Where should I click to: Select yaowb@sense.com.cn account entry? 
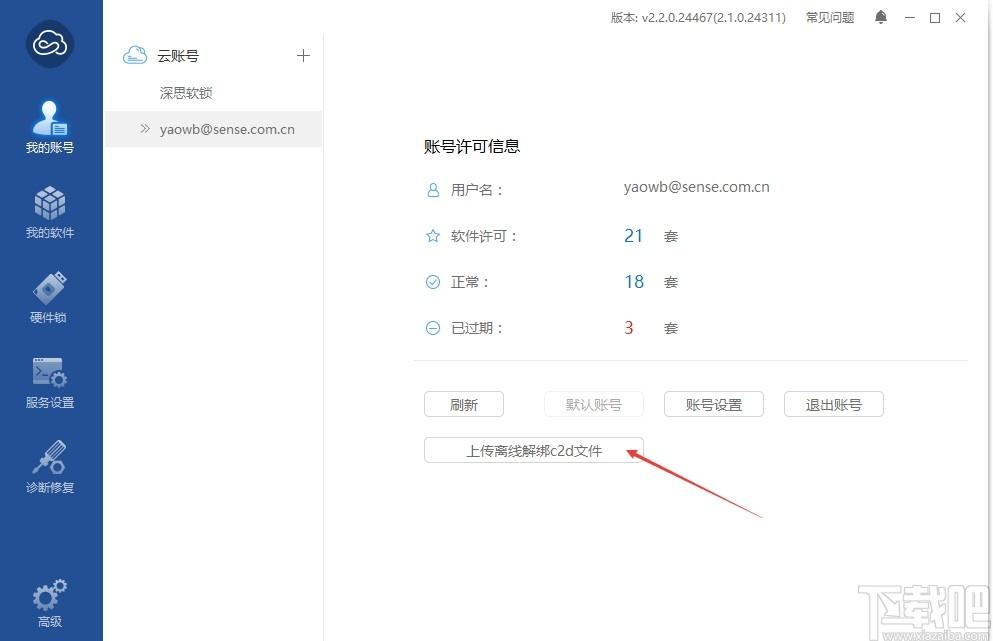(x=227, y=129)
